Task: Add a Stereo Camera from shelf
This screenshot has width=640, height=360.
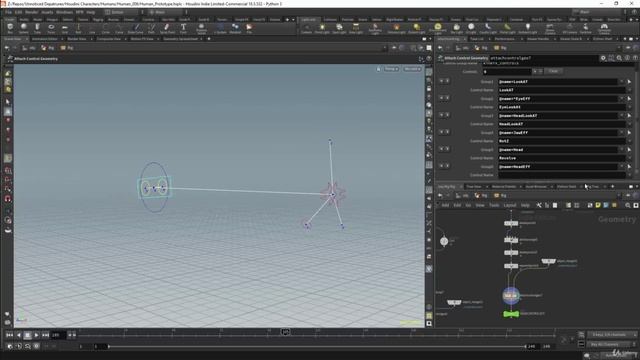Action: [x=550, y=28]
